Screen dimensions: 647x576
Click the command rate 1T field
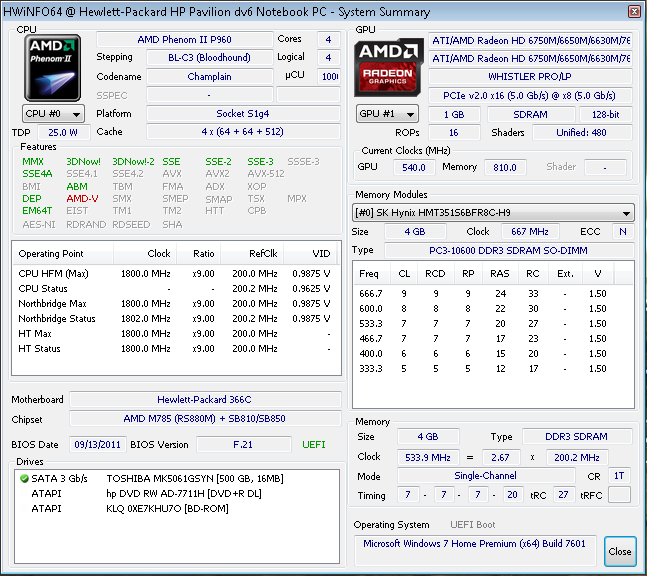coord(619,476)
